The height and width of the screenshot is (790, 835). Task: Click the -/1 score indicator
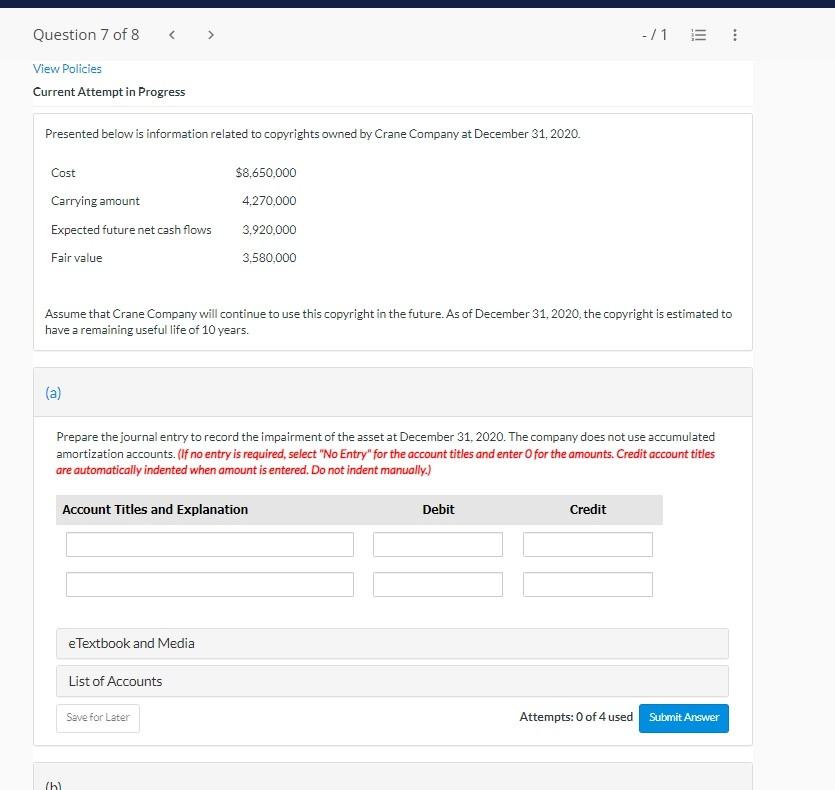pos(654,34)
